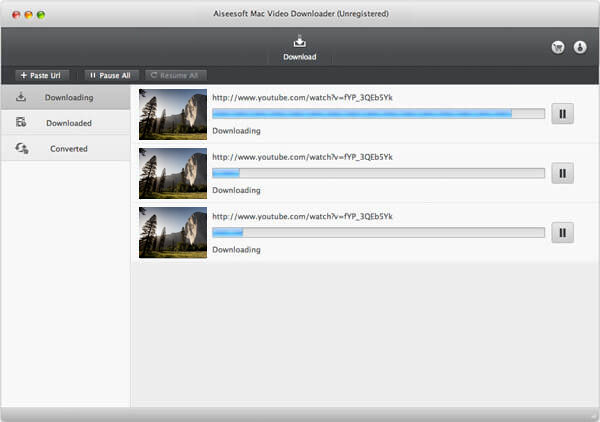Click the green zoom window button
This screenshot has width=600, height=422.
(x=41, y=15)
